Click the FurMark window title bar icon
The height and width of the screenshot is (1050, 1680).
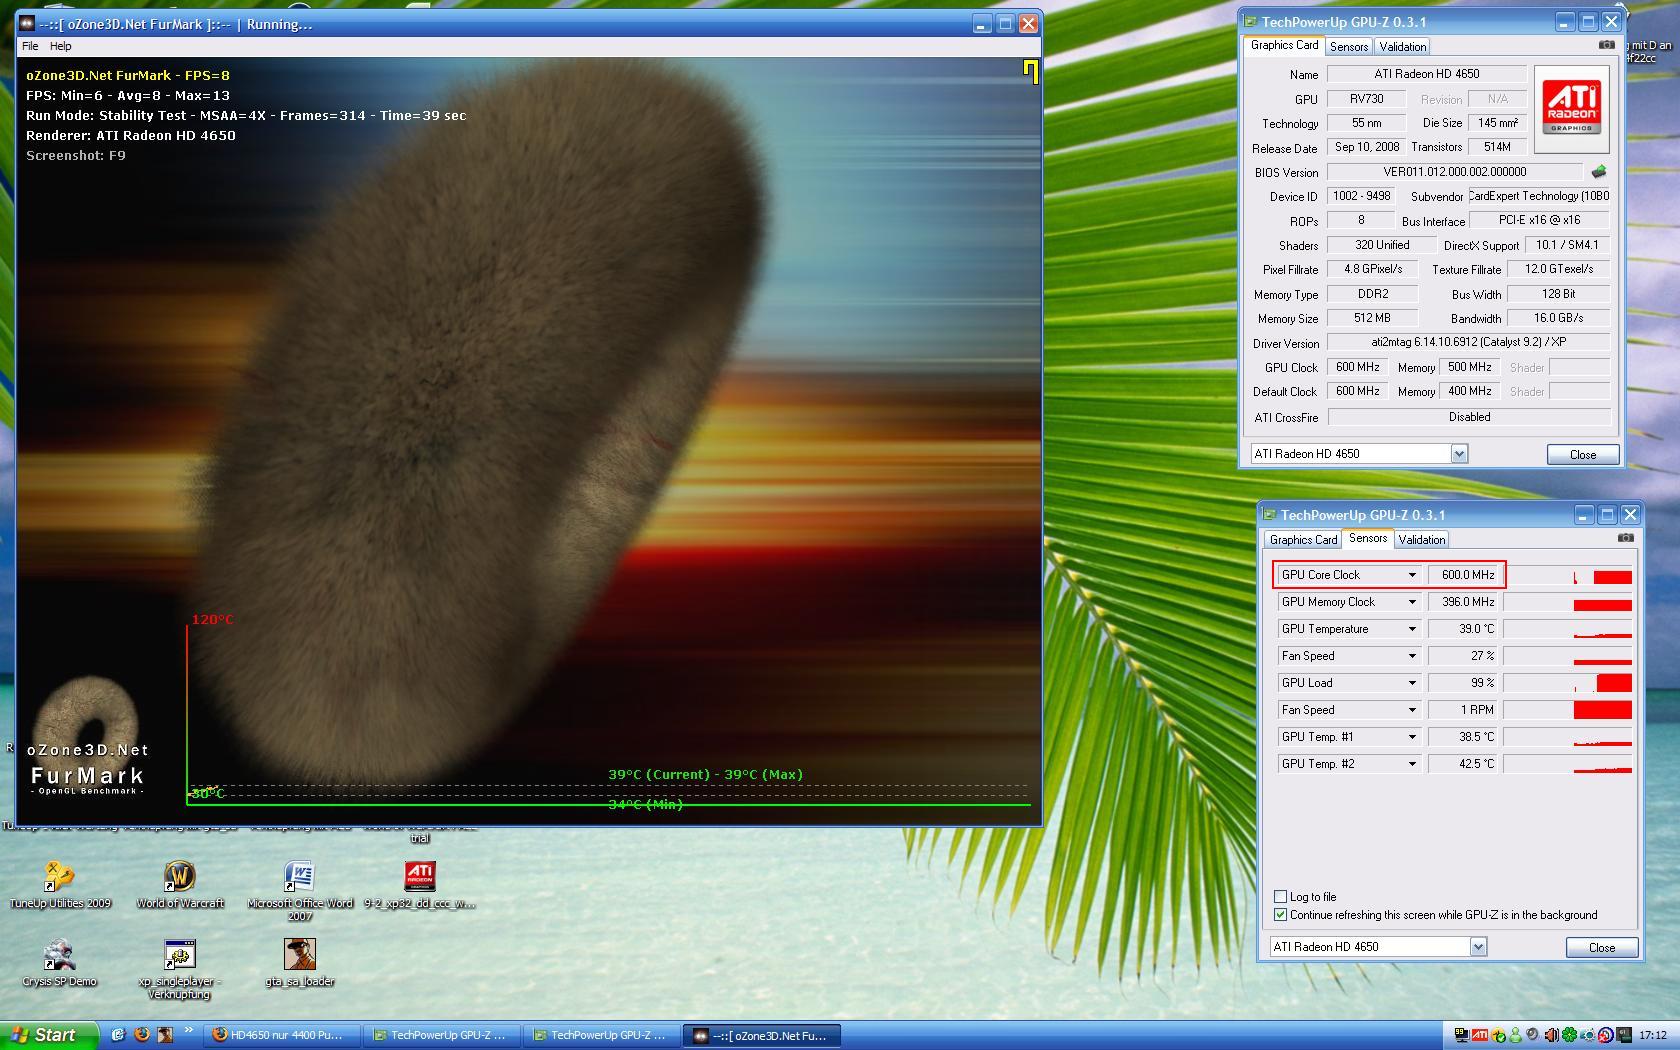click(x=27, y=24)
